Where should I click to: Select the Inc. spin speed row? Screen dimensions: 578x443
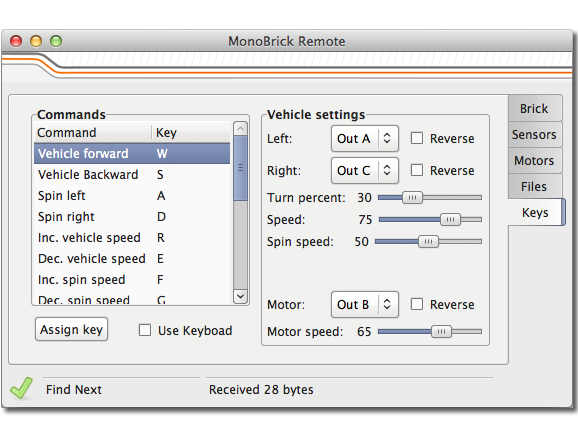click(132, 279)
